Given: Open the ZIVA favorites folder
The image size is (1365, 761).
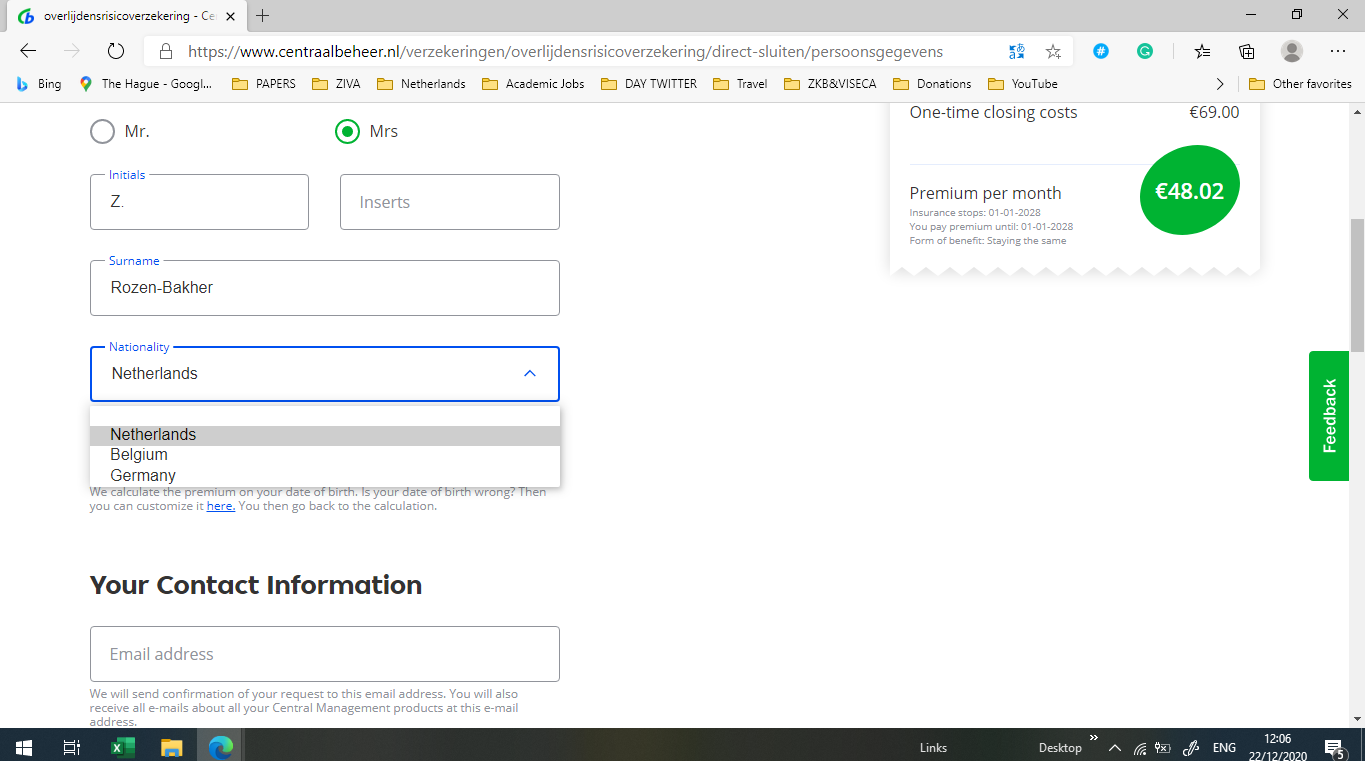Looking at the screenshot, I should [336, 84].
